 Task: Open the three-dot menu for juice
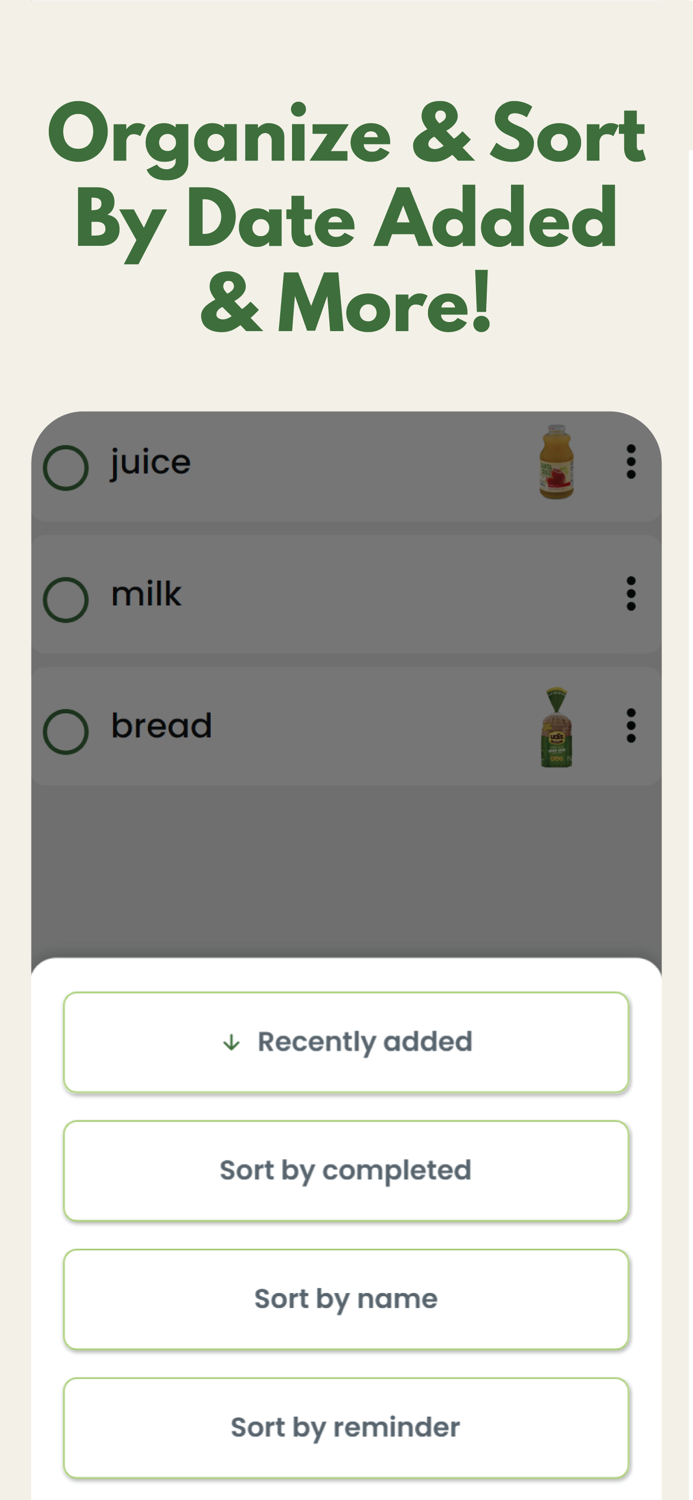click(x=631, y=461)
